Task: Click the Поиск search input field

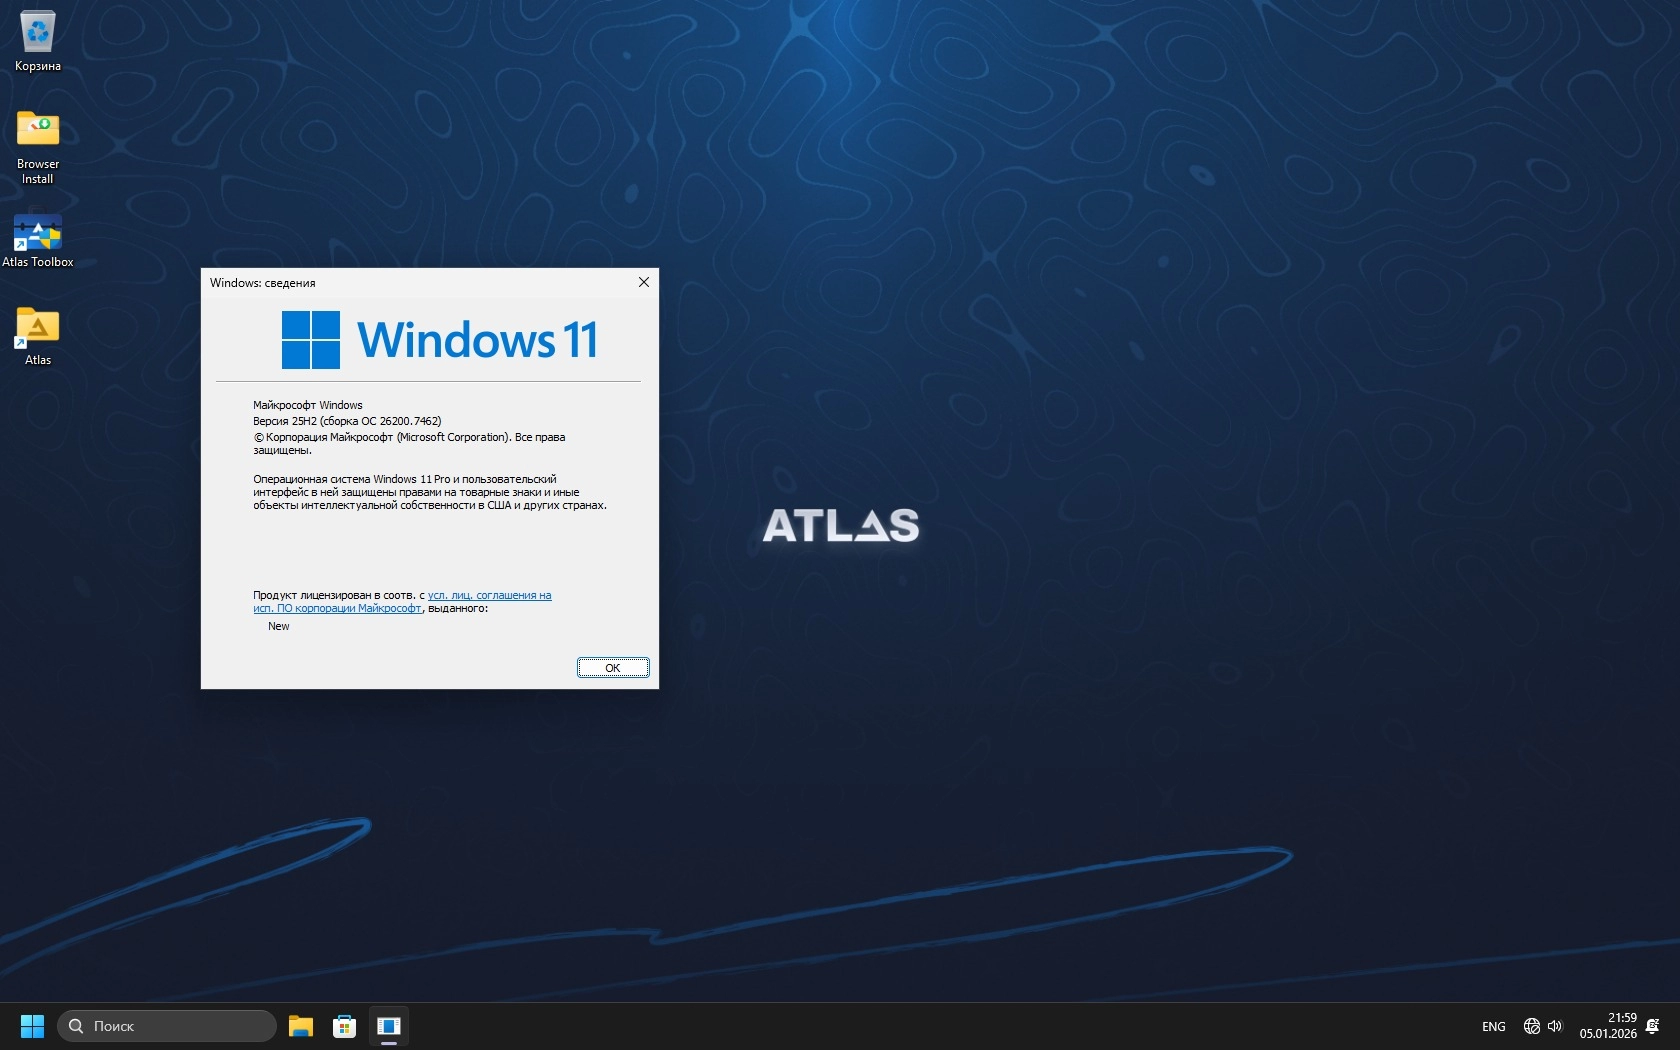Action: coord(165,1026)
